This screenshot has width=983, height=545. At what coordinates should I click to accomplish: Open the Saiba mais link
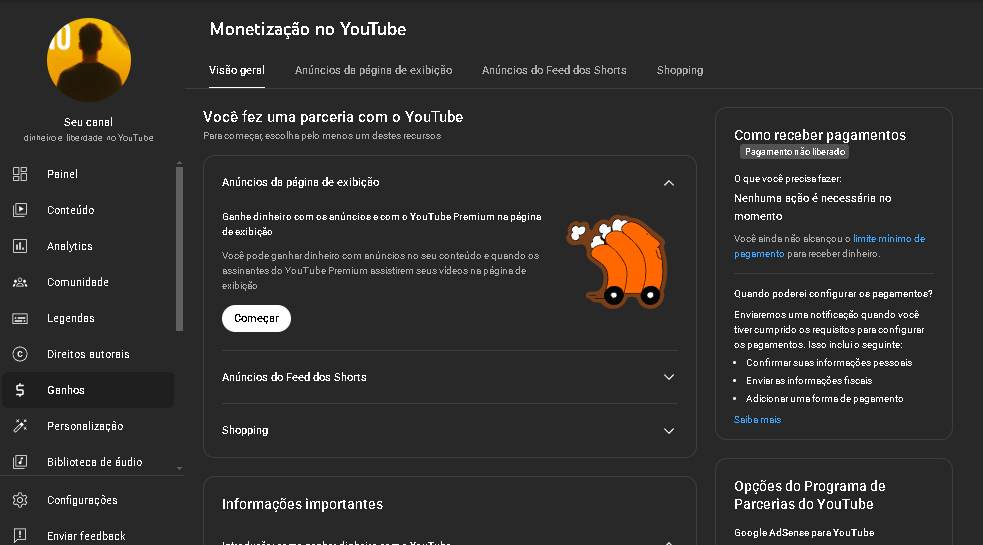click(x=757, y=420)
